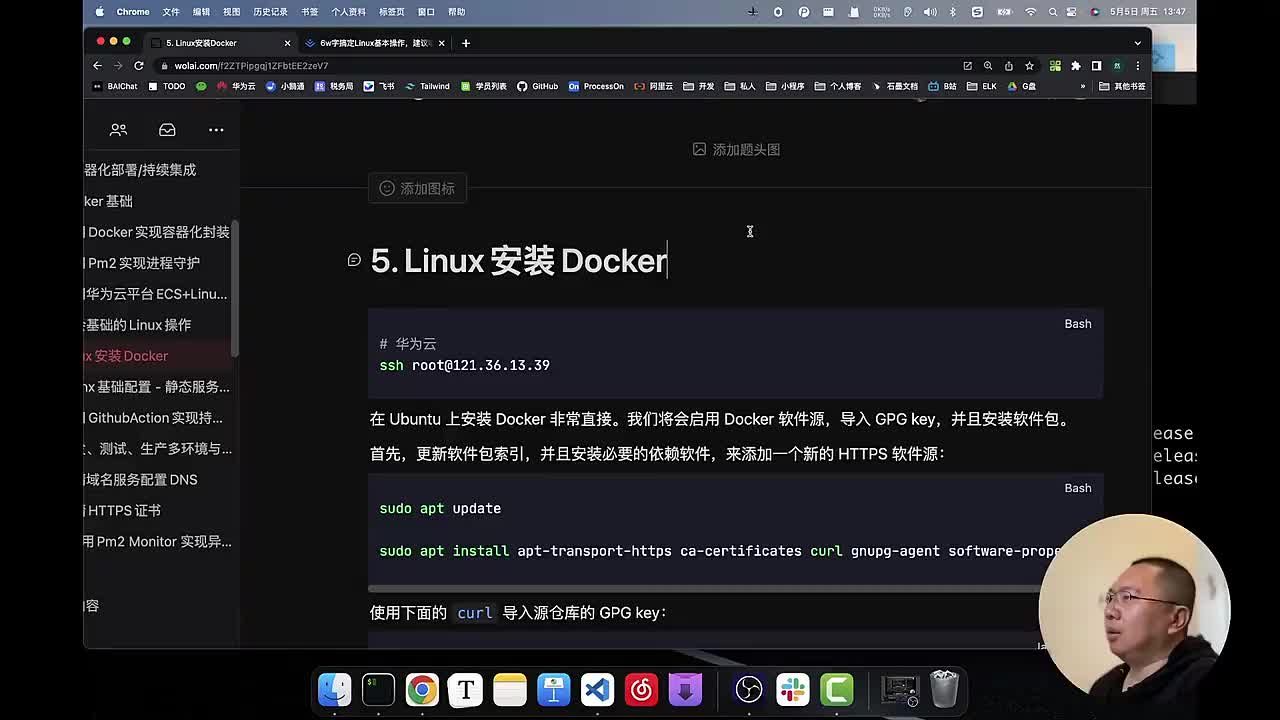1280x720 pixels.
Task: Open the Tailwind bookmark
Action: point(427,86)
